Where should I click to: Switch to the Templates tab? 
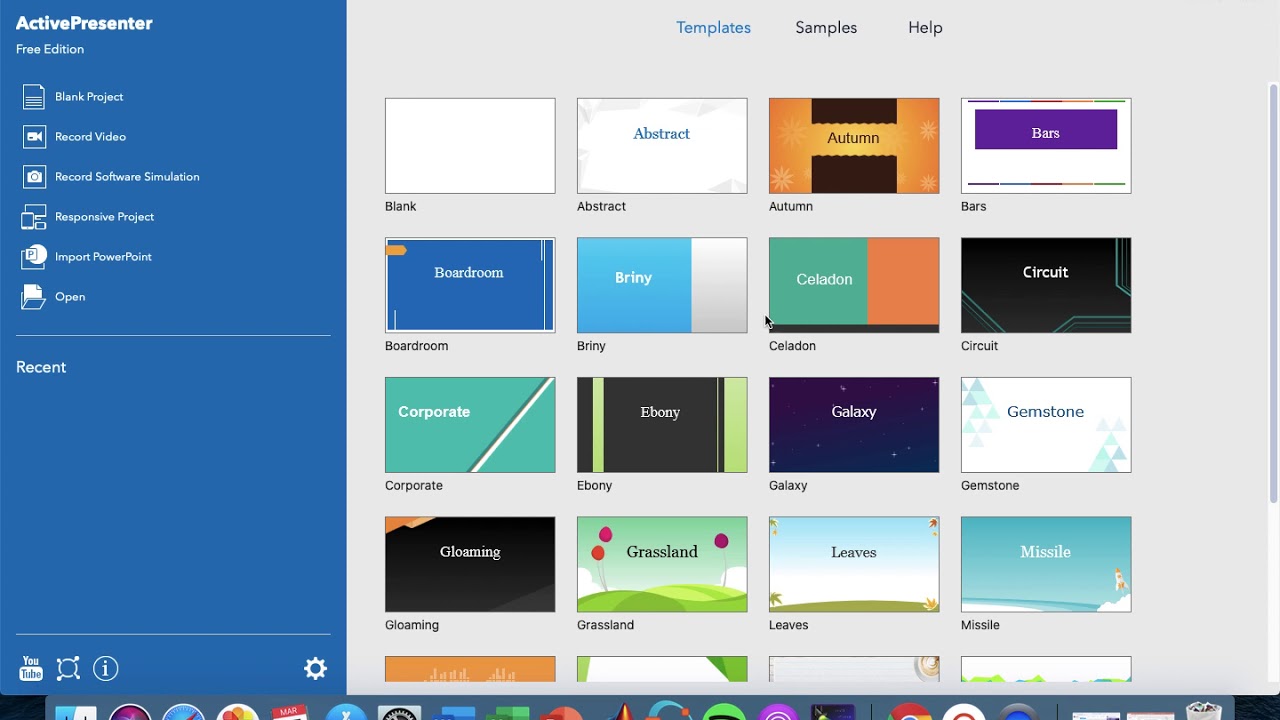713,28
